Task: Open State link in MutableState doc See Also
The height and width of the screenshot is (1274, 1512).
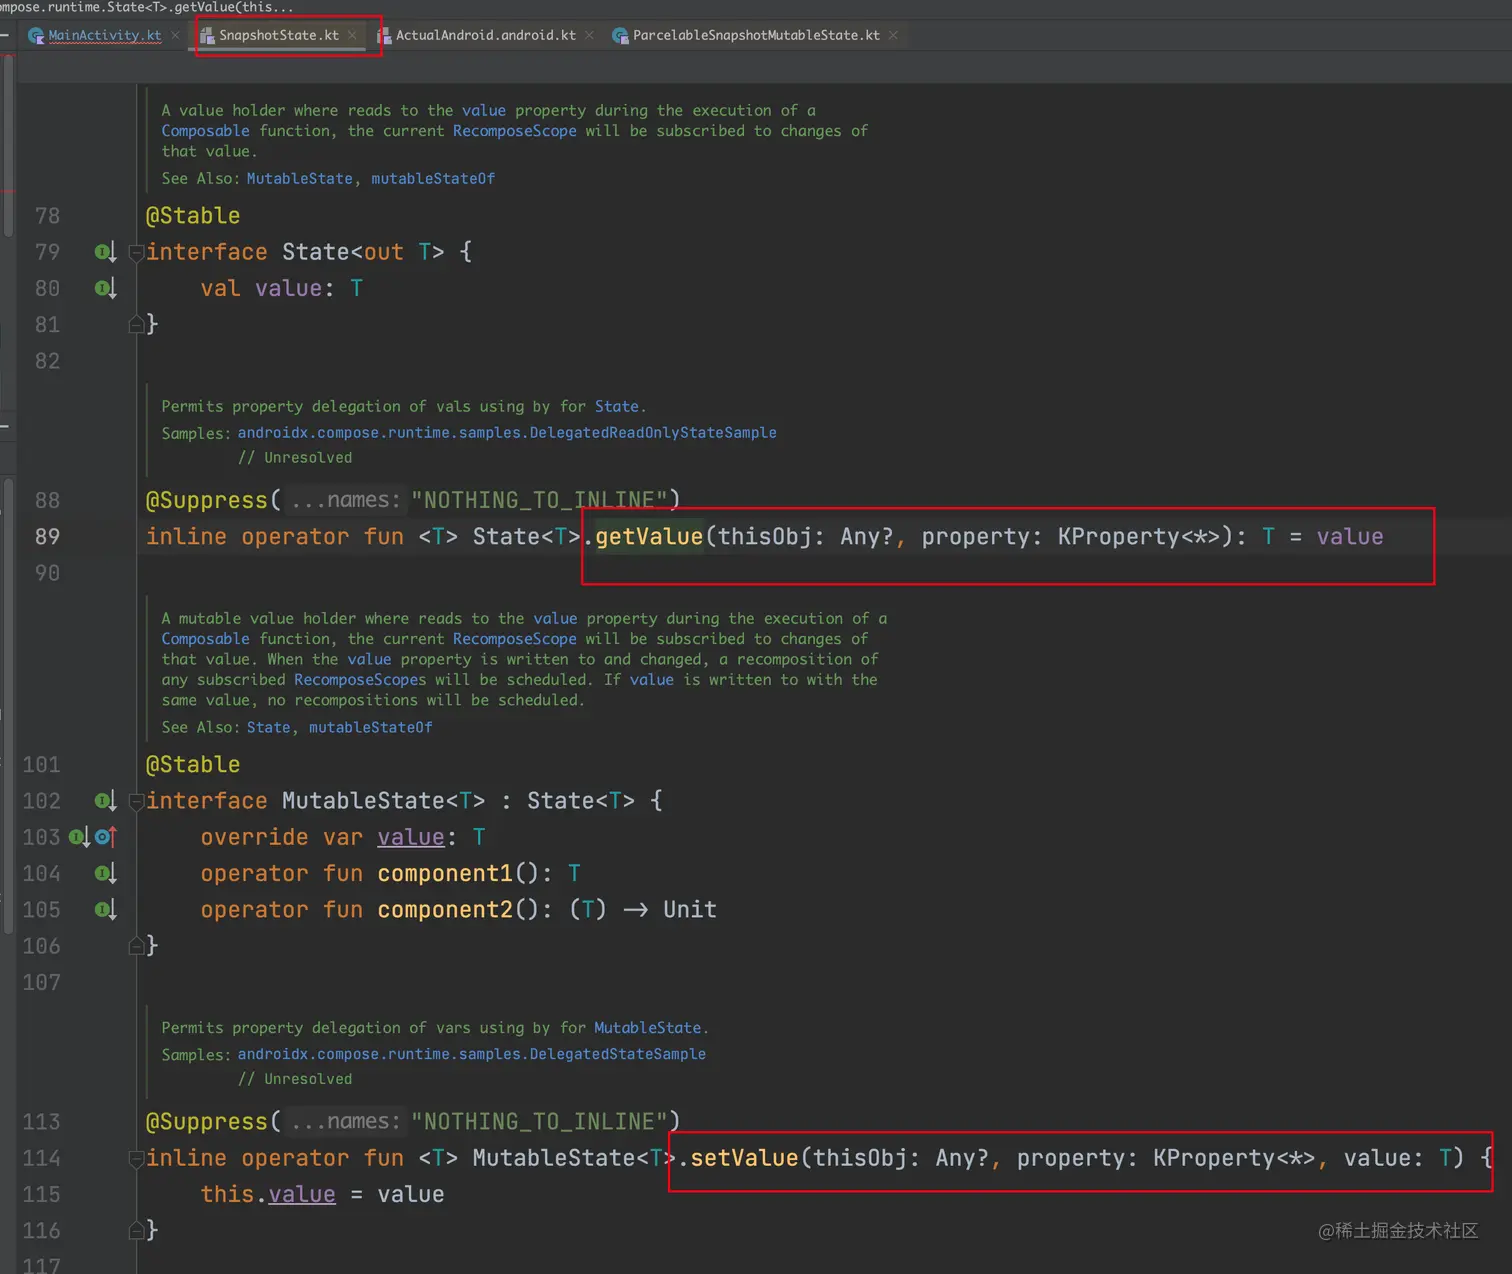Action: point(268,728)
